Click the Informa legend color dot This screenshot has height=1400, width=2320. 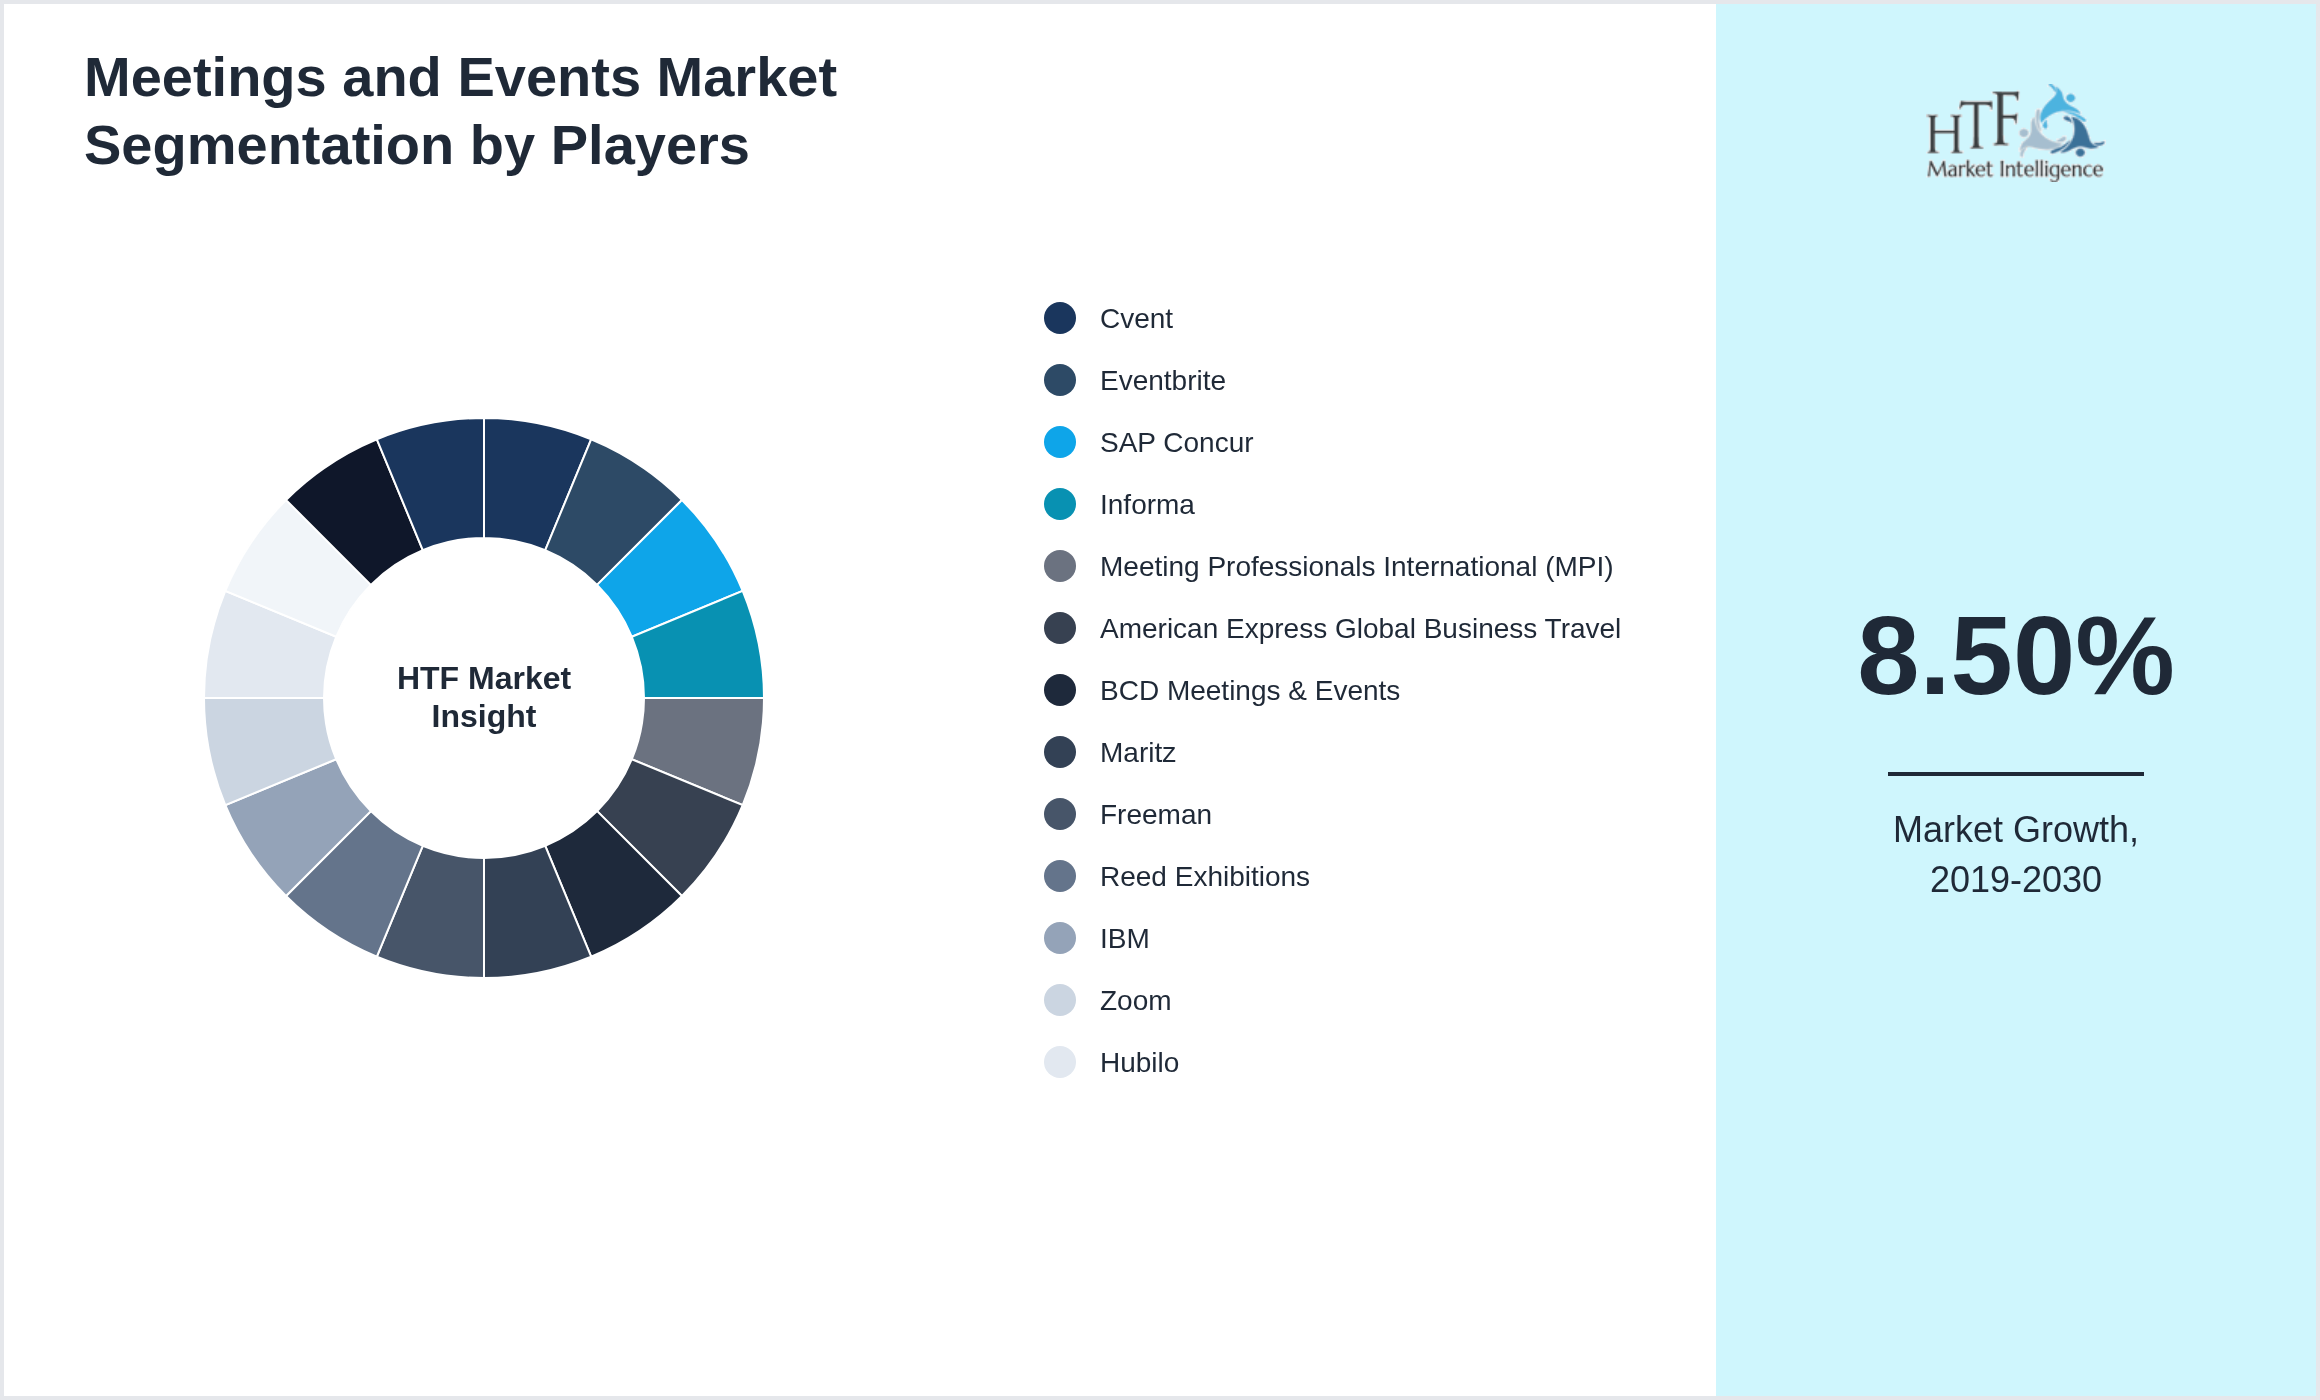(x=1060, y=504)
